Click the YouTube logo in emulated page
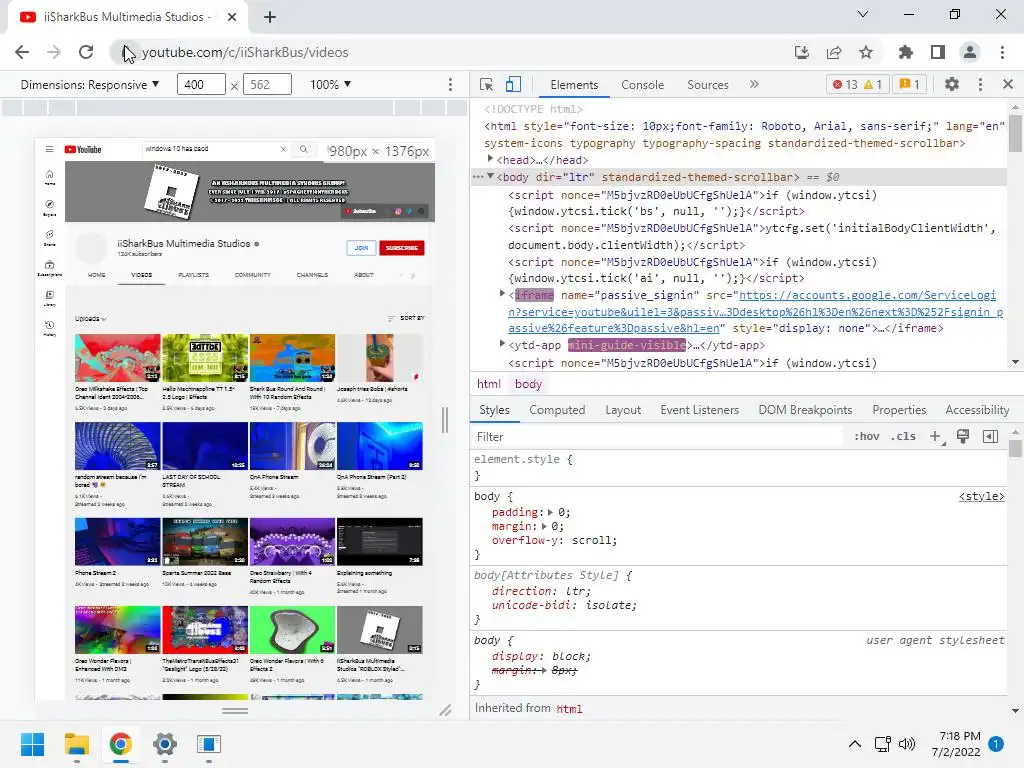Viewport: 1024px width, 768px height. pyautogui.click(x=82, y=149)
